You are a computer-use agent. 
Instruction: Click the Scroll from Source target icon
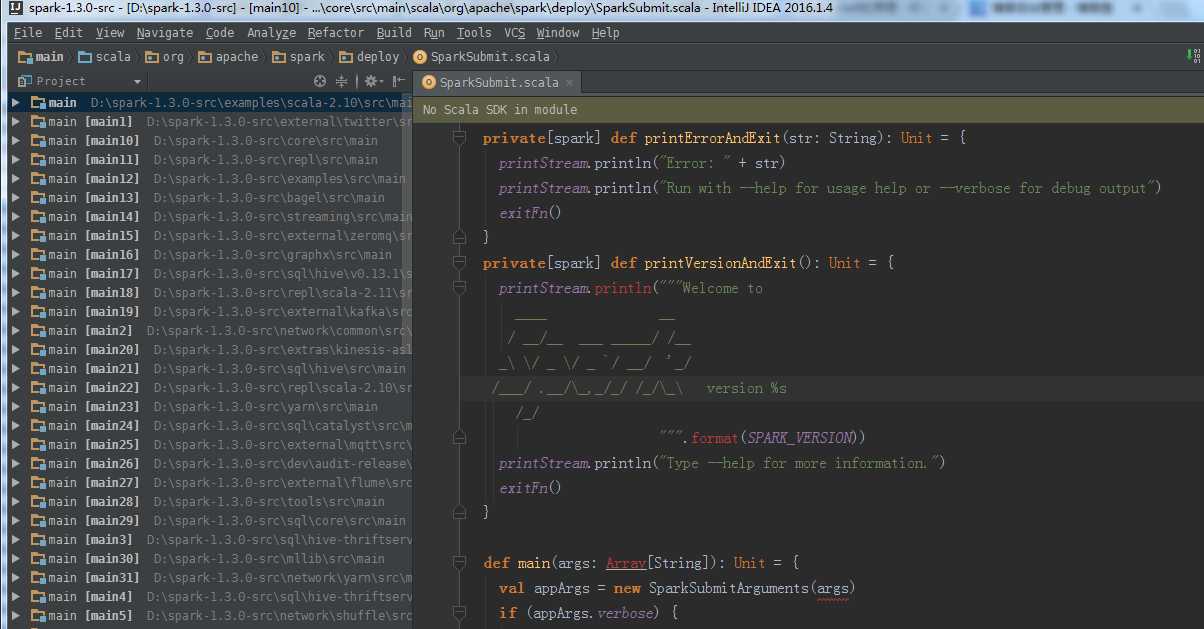click(320, 81)
